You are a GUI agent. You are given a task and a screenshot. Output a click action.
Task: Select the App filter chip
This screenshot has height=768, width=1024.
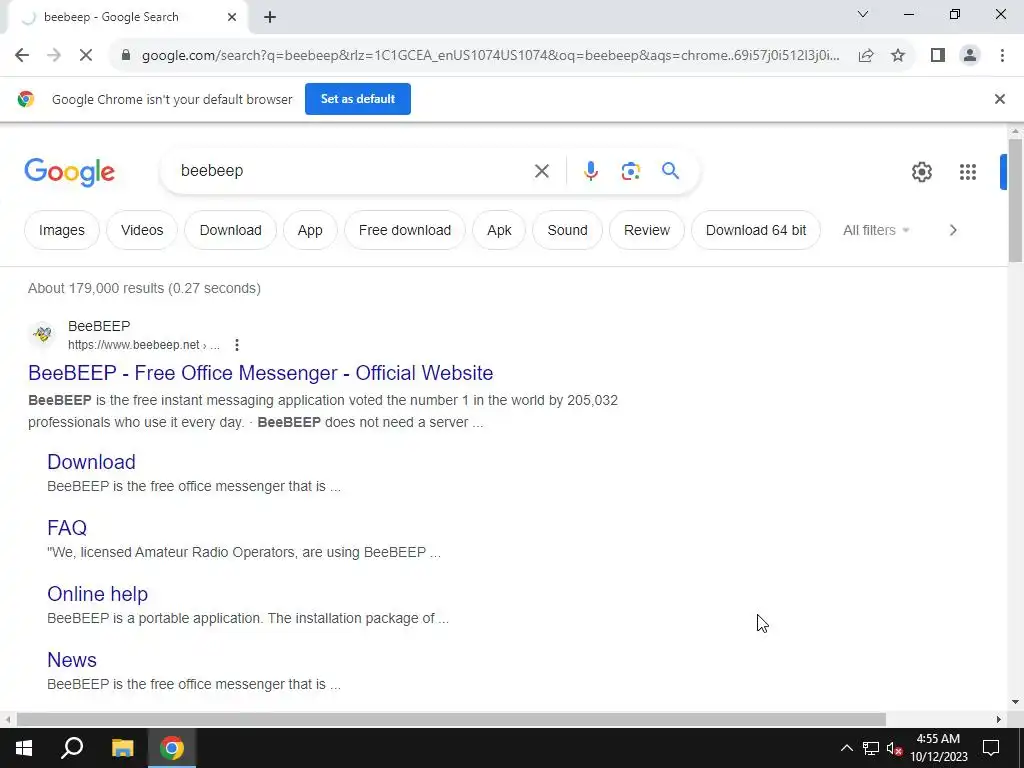(310, 230)
